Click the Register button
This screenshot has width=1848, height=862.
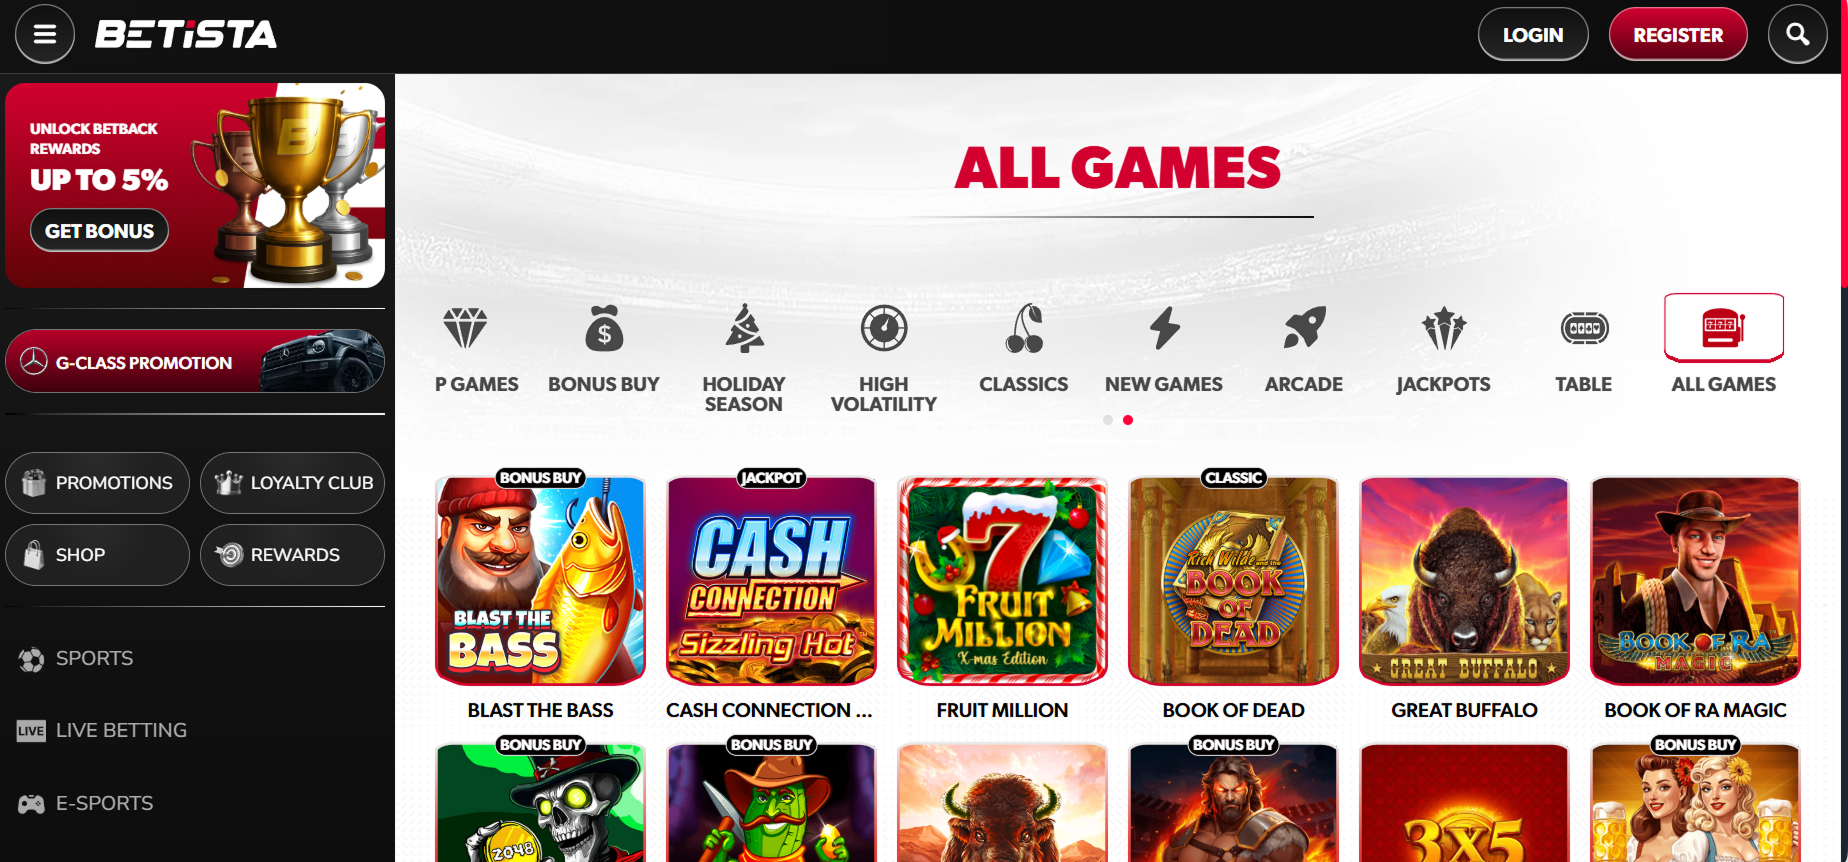click(1678, 35)
